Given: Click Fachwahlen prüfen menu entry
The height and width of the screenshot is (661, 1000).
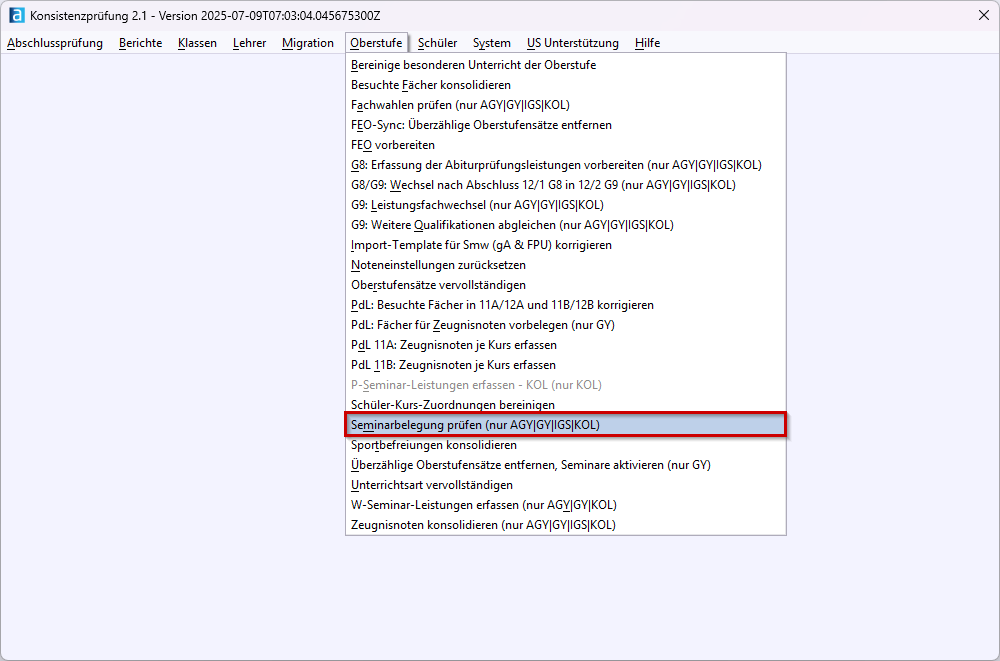Looking at the screenshot, I should point(566,105).
